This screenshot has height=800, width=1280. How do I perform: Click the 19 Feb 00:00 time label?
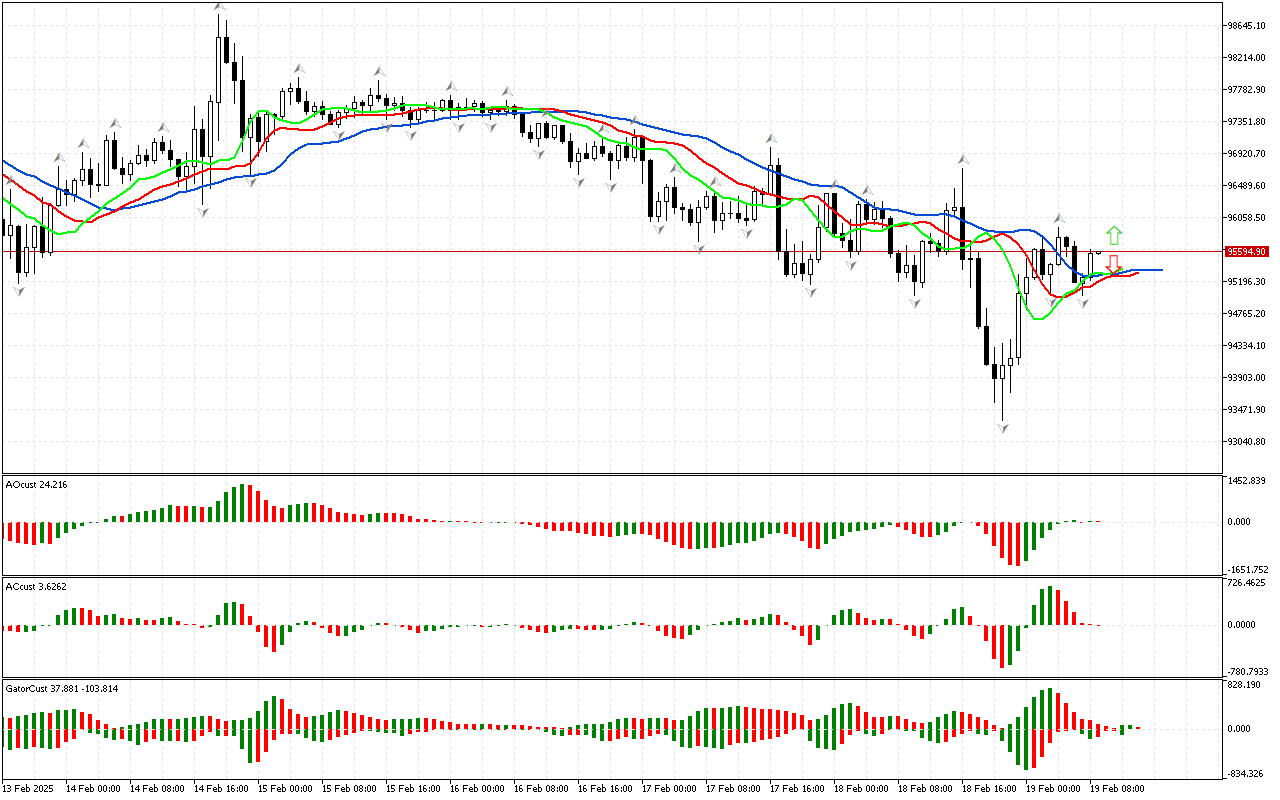tap(1053, 789)
